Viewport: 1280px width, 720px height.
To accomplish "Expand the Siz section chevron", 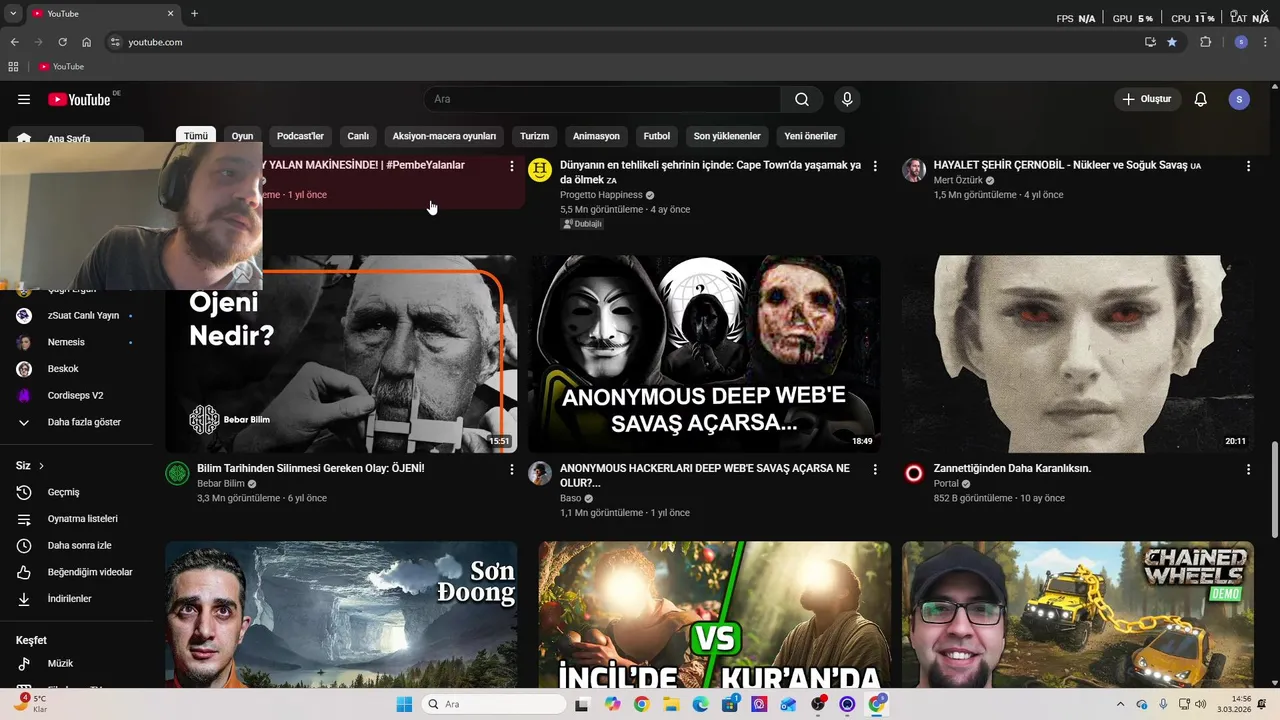I will point(41,466).
